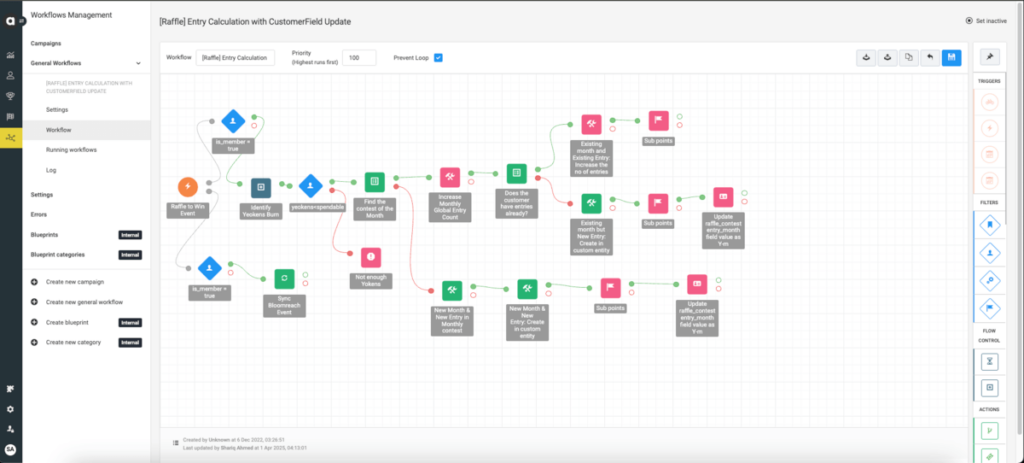Select Increase Monthly Global Entry Count node

click(450, 178)
